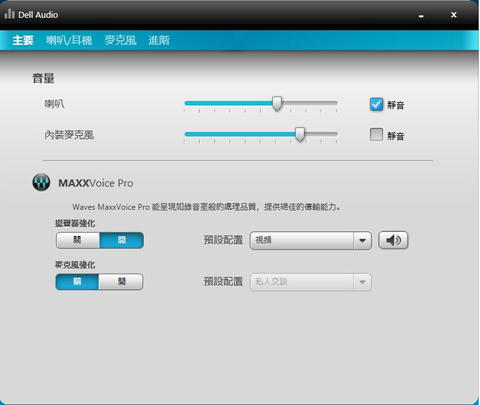Image resolution: width=480 pixels, height=405 pixels.
Task: Minimize the Dell Audio window
Action: coord(421,15)
